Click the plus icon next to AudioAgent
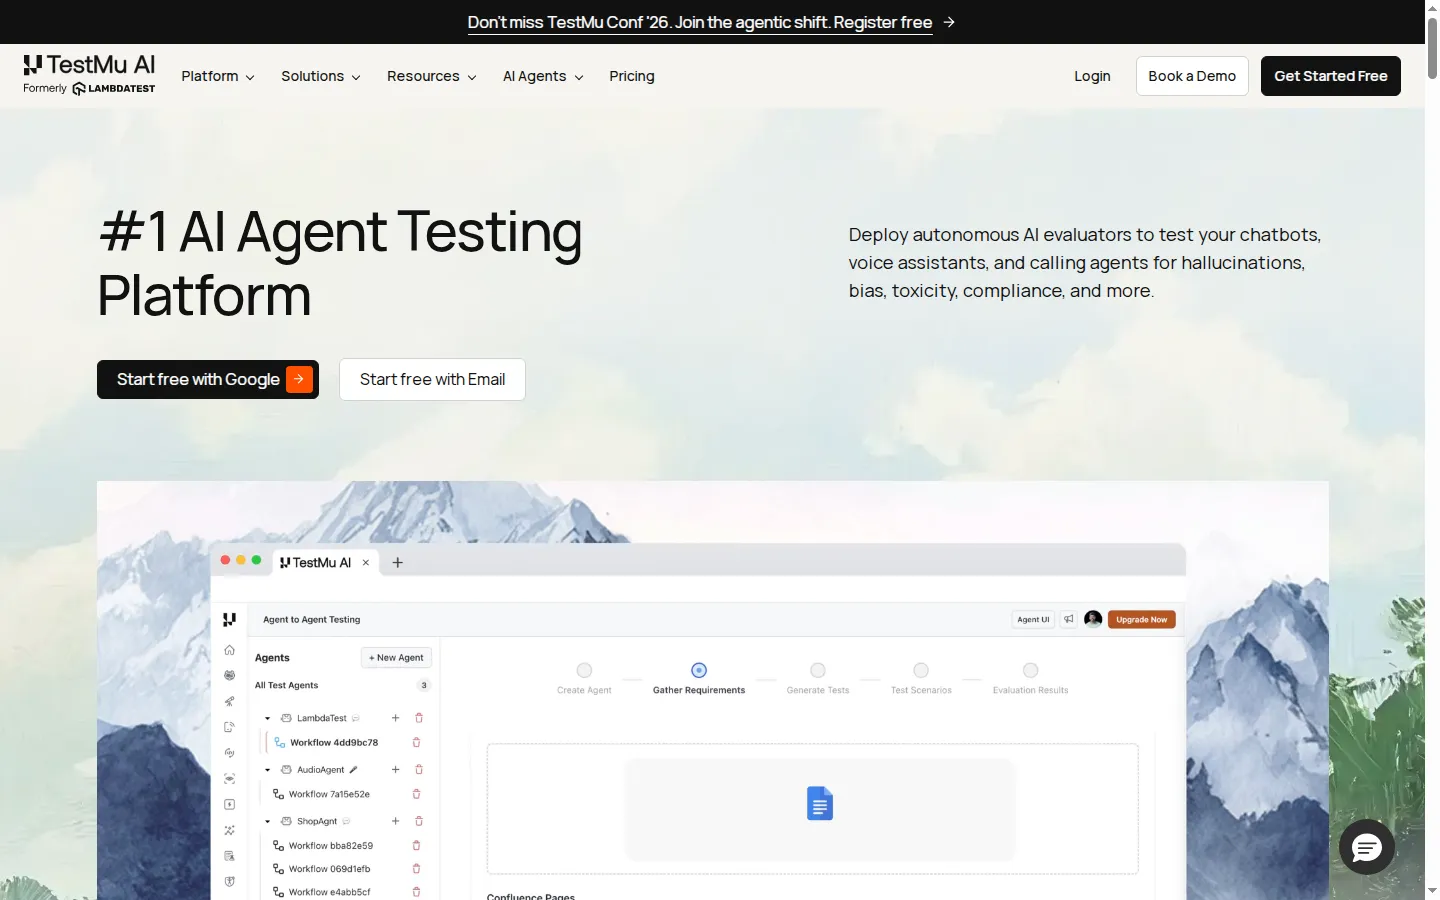1440x900 pixels. tap(395, 769)
